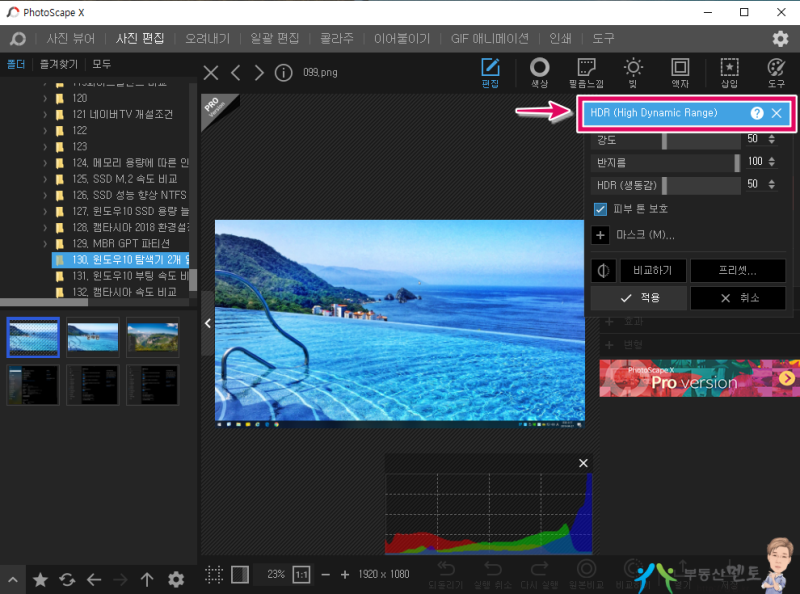The width and height of the screenshot is (800, 594).
Task: Select the mountain landscape thumbnail
Action: [153, 337]
